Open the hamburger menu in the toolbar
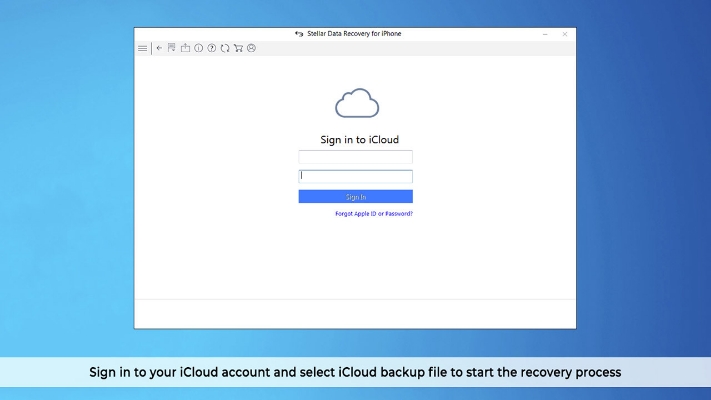The image size is (711, 400). [142, 48]
